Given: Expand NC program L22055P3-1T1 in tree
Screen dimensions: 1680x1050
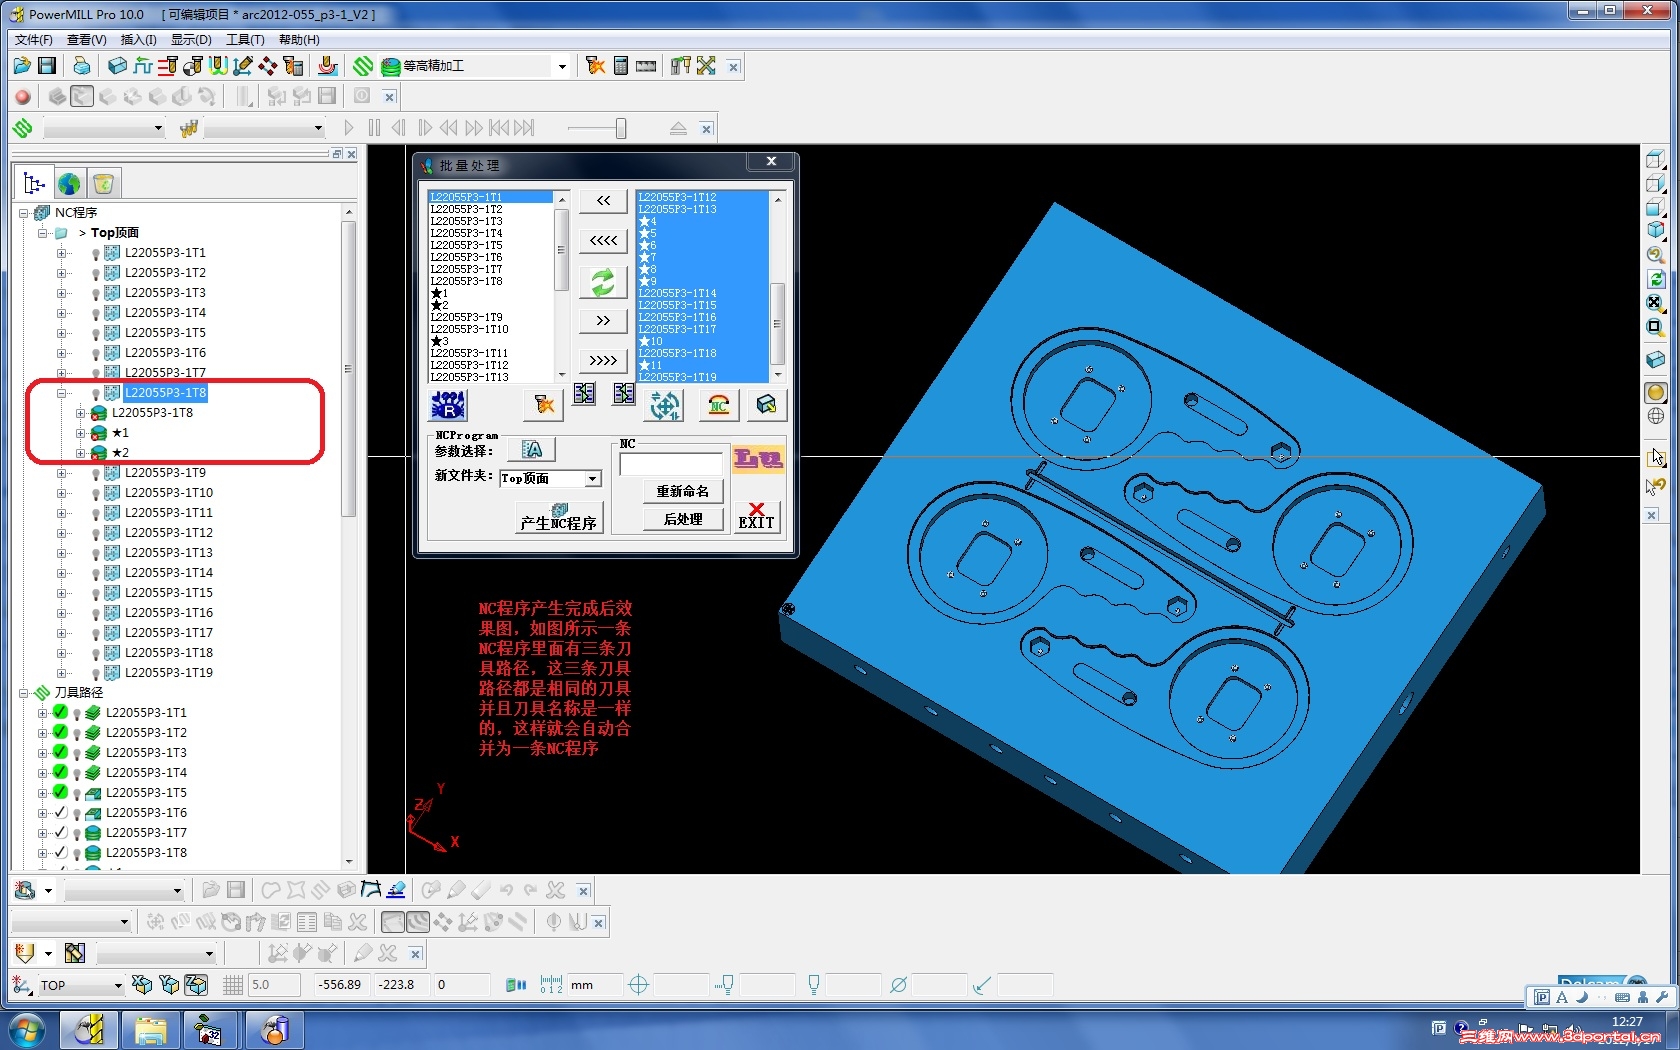Looking at the screenshot, I should (62, 253).
